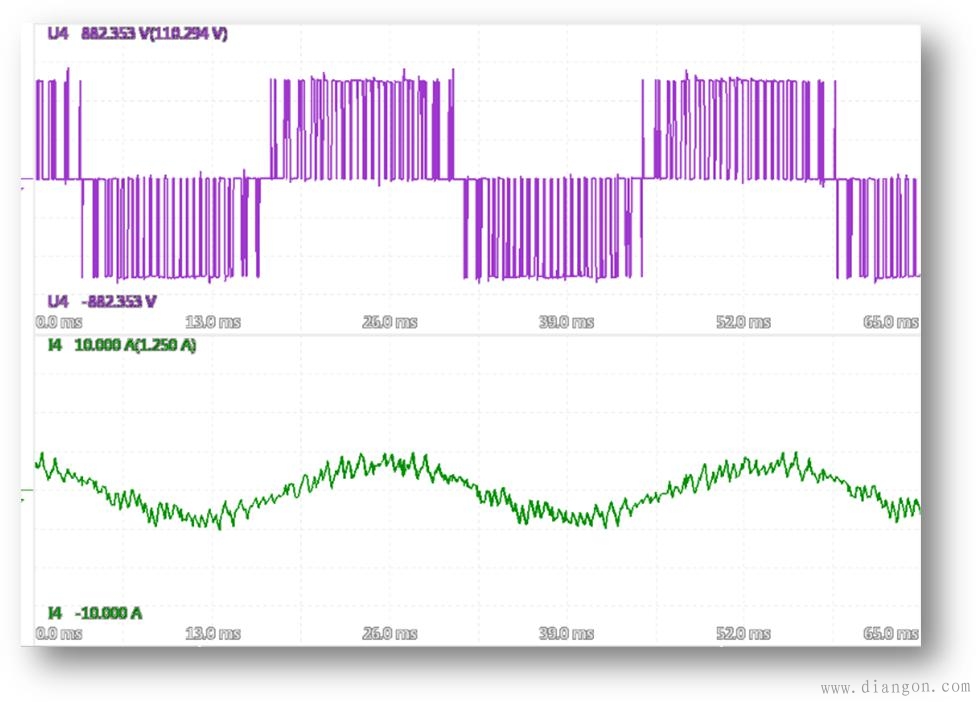
Task: Click the U4 -882.353 V lower scale label
Action: point(103,301)
